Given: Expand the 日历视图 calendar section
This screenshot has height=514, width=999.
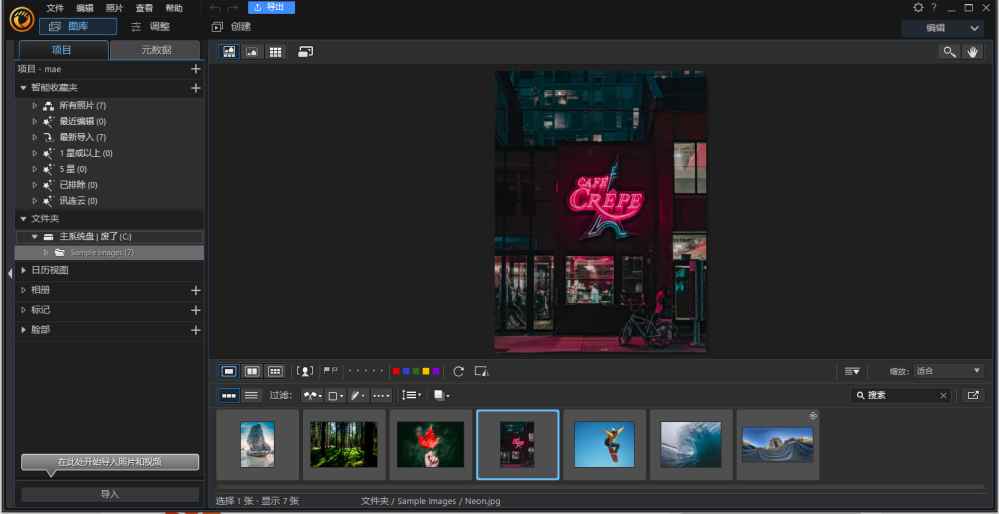Looking at the screenshot, I should [x=50, y=270].
